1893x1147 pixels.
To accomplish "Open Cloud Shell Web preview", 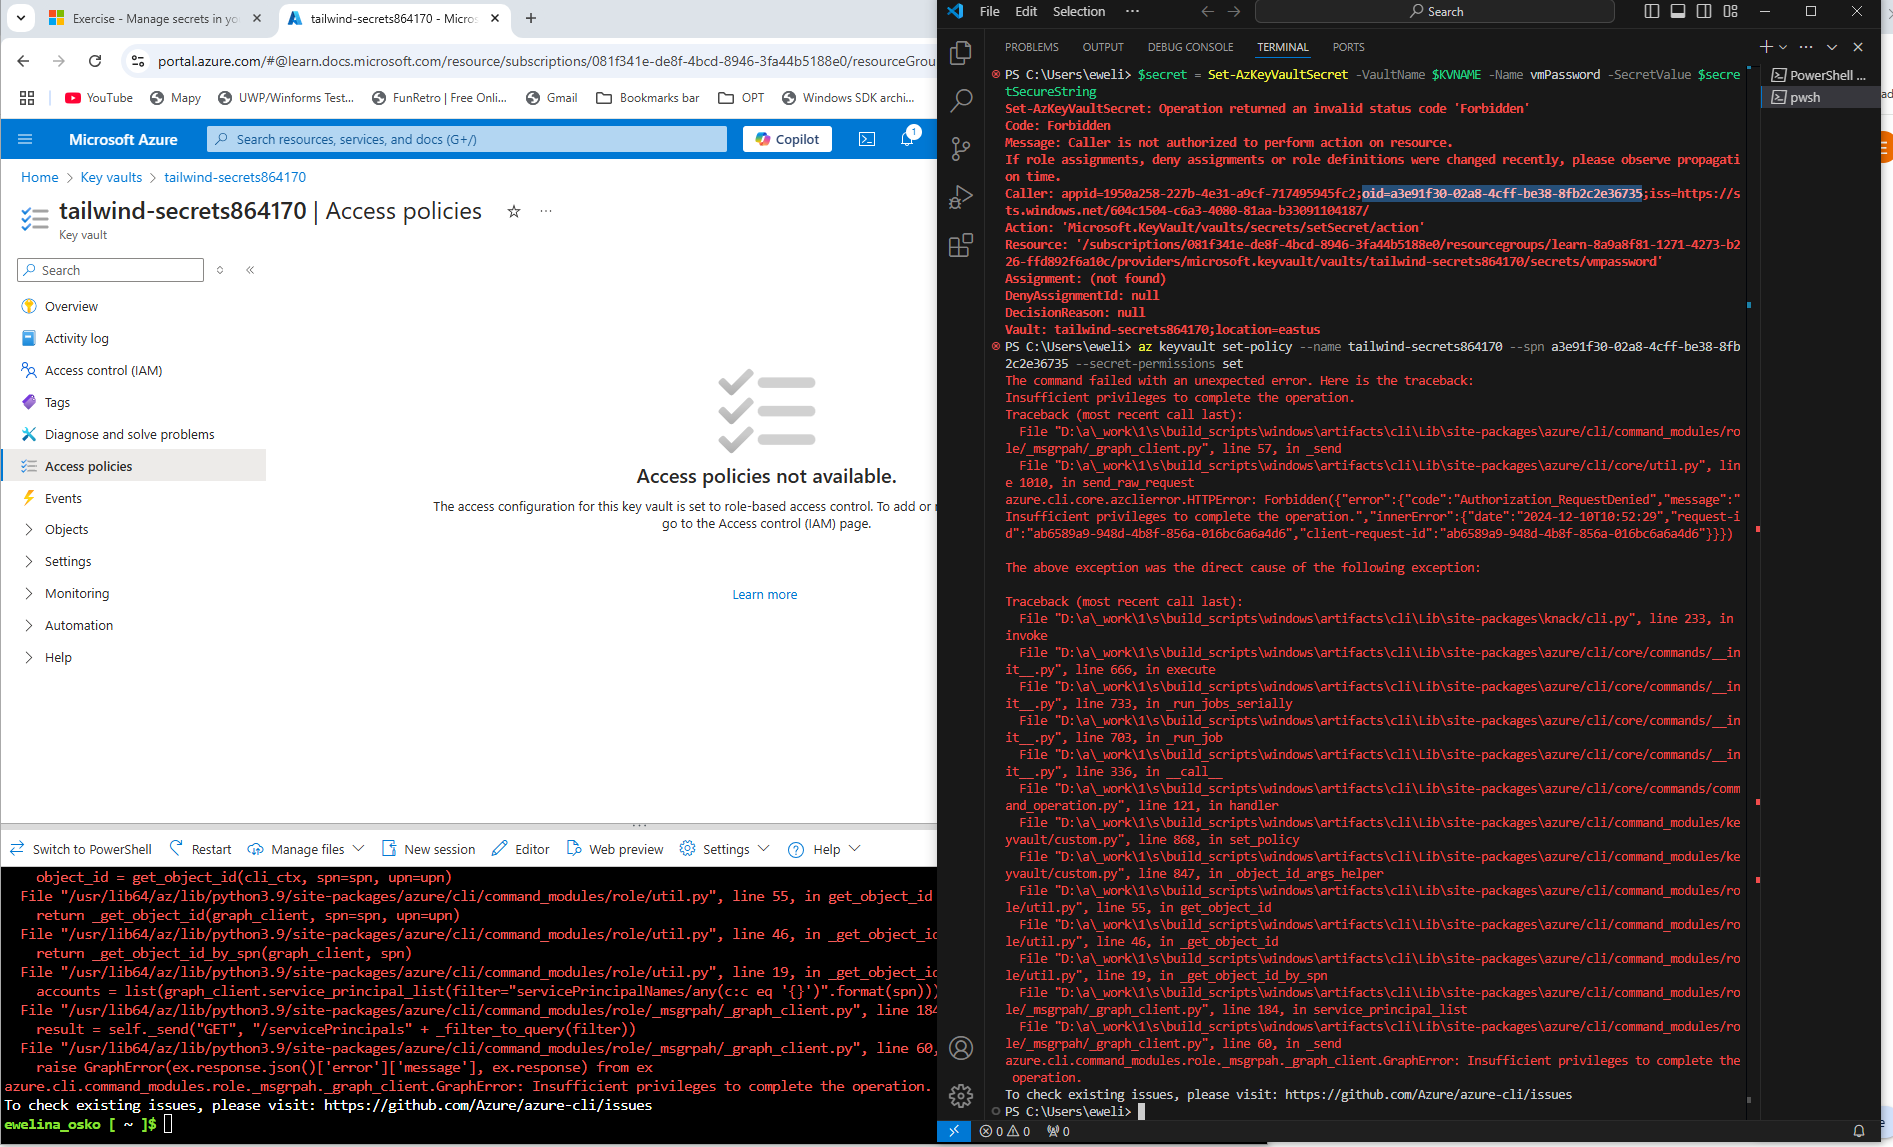I will click(x=615, y=849).
